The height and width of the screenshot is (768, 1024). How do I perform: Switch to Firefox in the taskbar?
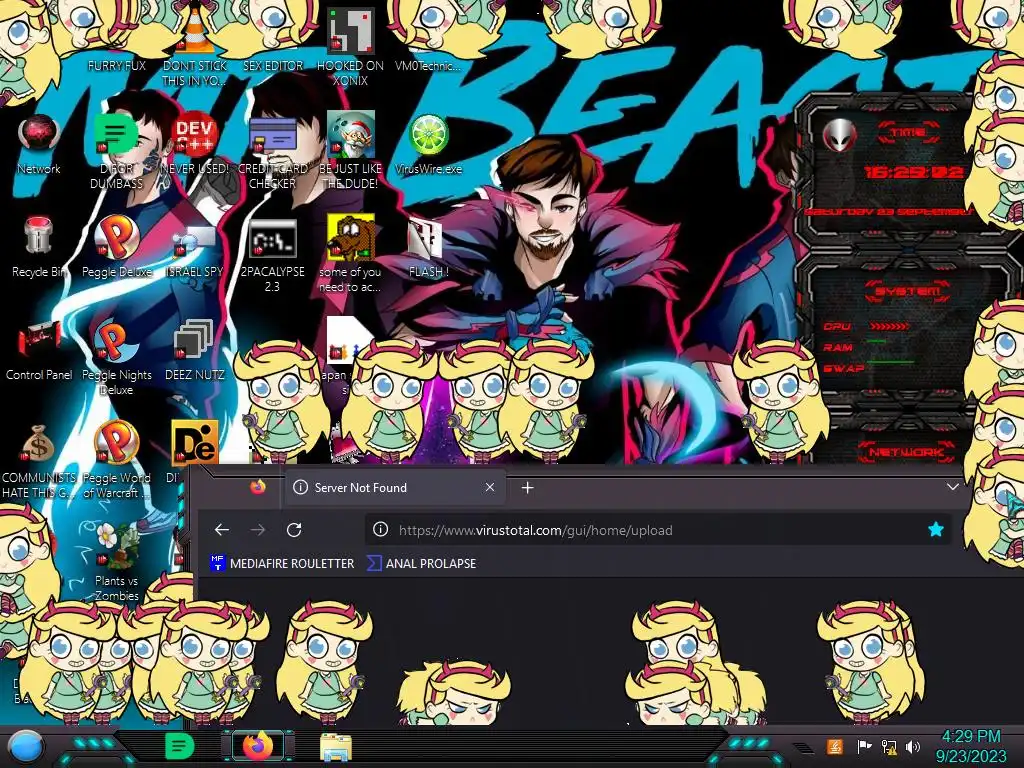[257, 746]
